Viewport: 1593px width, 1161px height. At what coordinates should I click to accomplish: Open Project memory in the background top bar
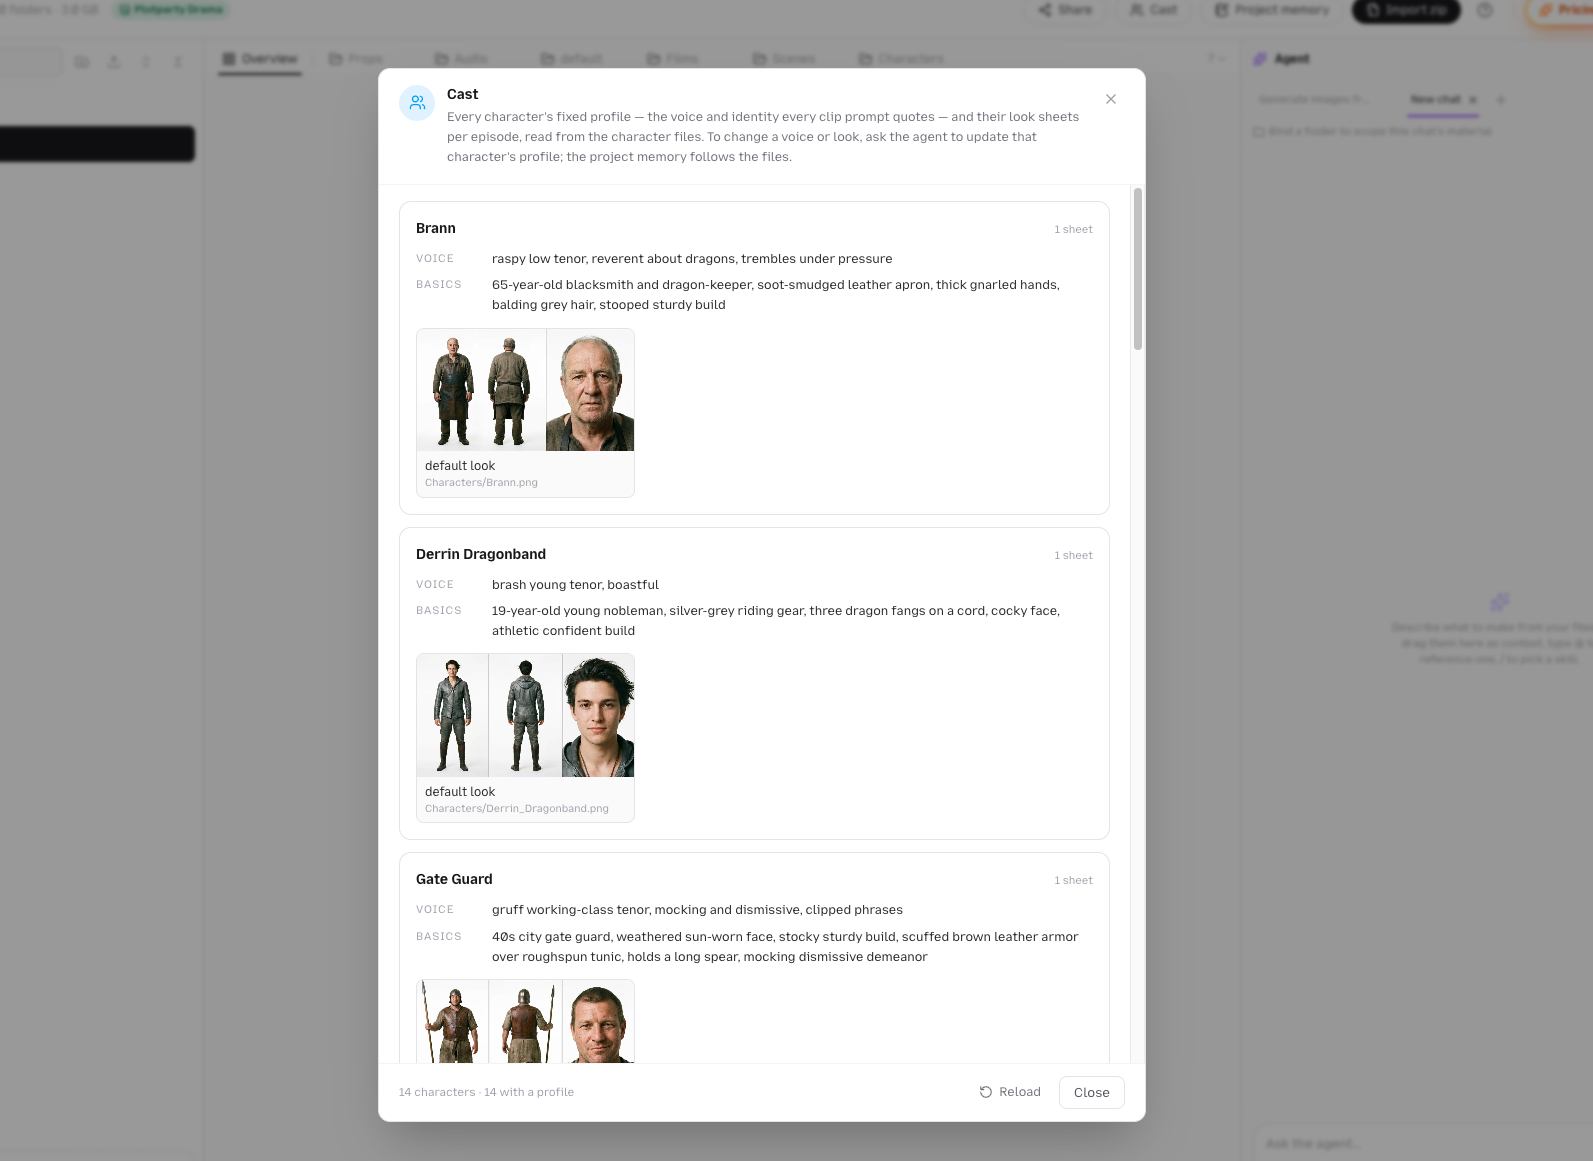coord(1272,10)
